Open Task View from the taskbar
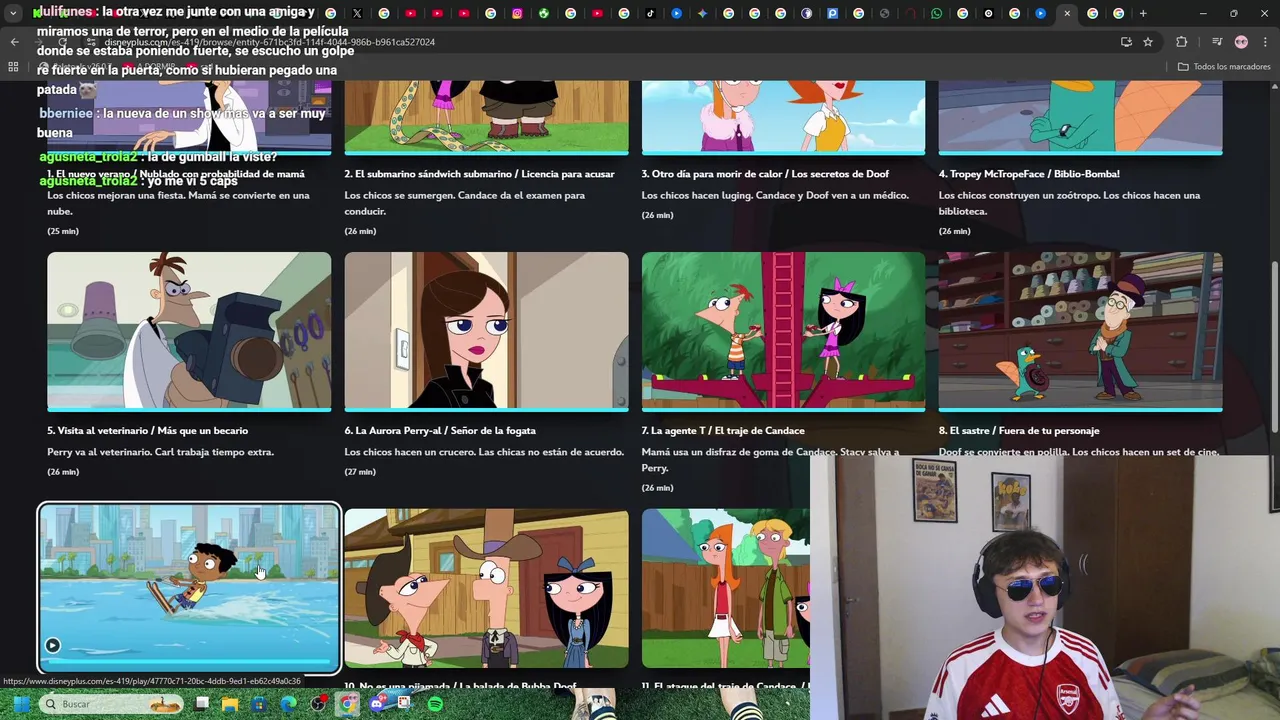The width and height of the screenshot is (1280, 720). (201, 704)
